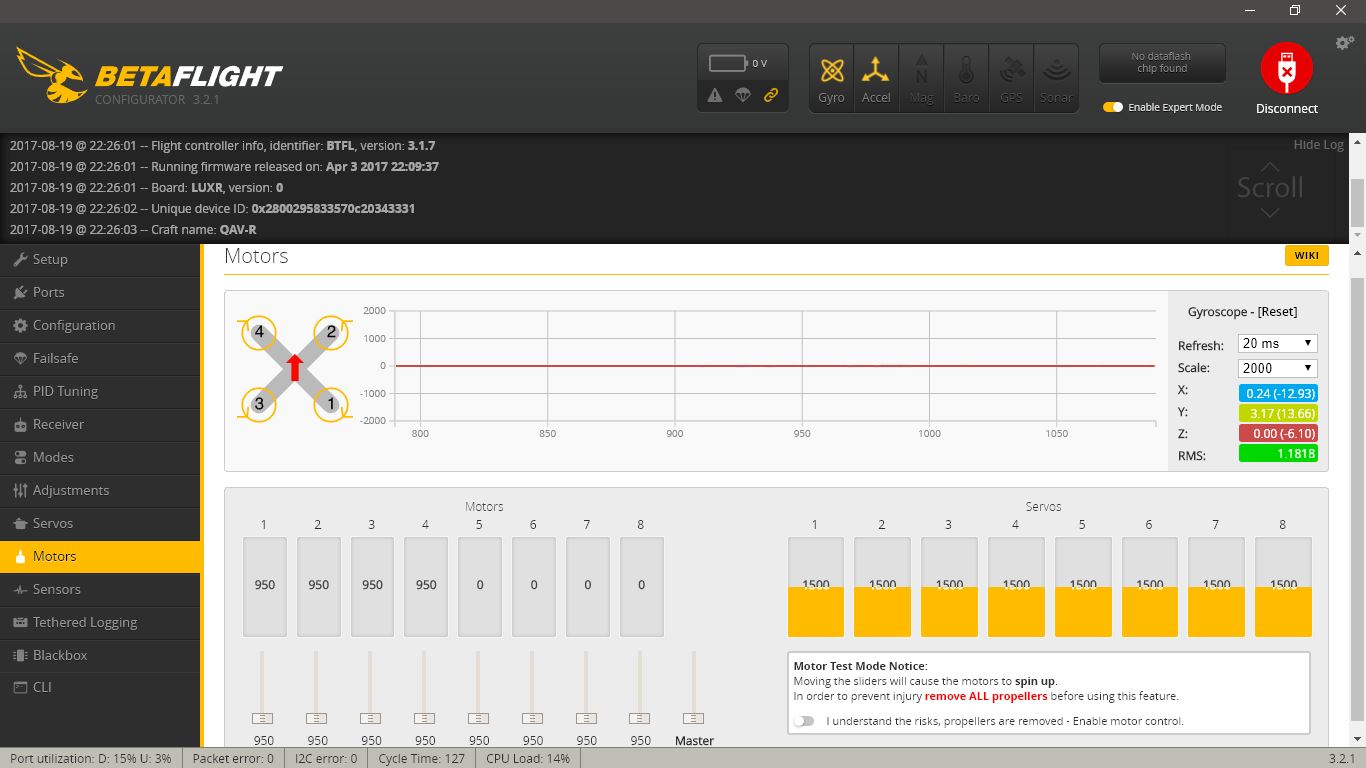Open the PID Tuning tab
1366x768 pixels.
pyautogui.click(x=100, y=391)
